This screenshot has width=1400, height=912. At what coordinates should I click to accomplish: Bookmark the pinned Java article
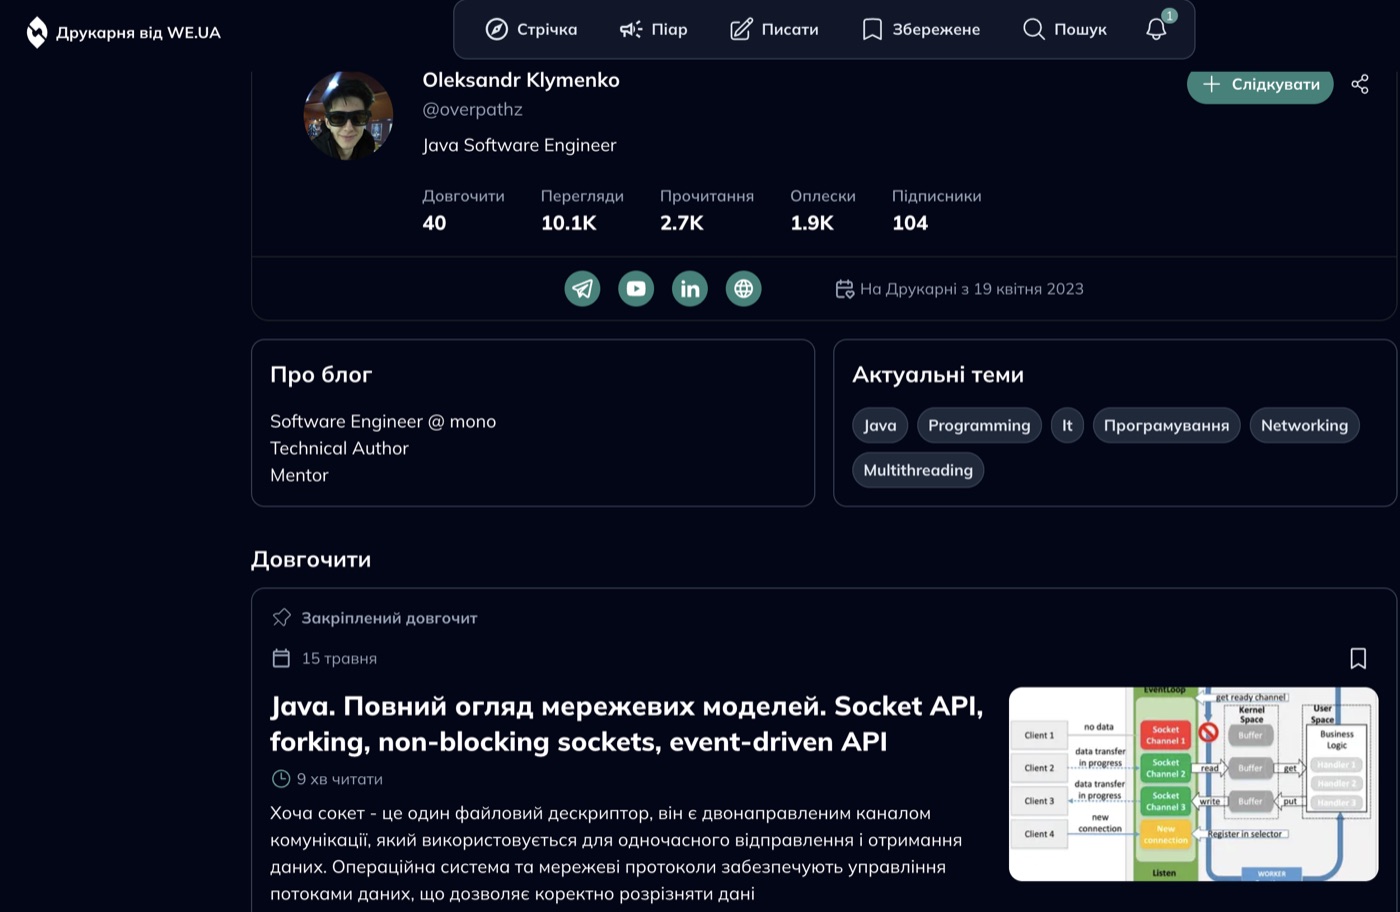(1358, 658)
